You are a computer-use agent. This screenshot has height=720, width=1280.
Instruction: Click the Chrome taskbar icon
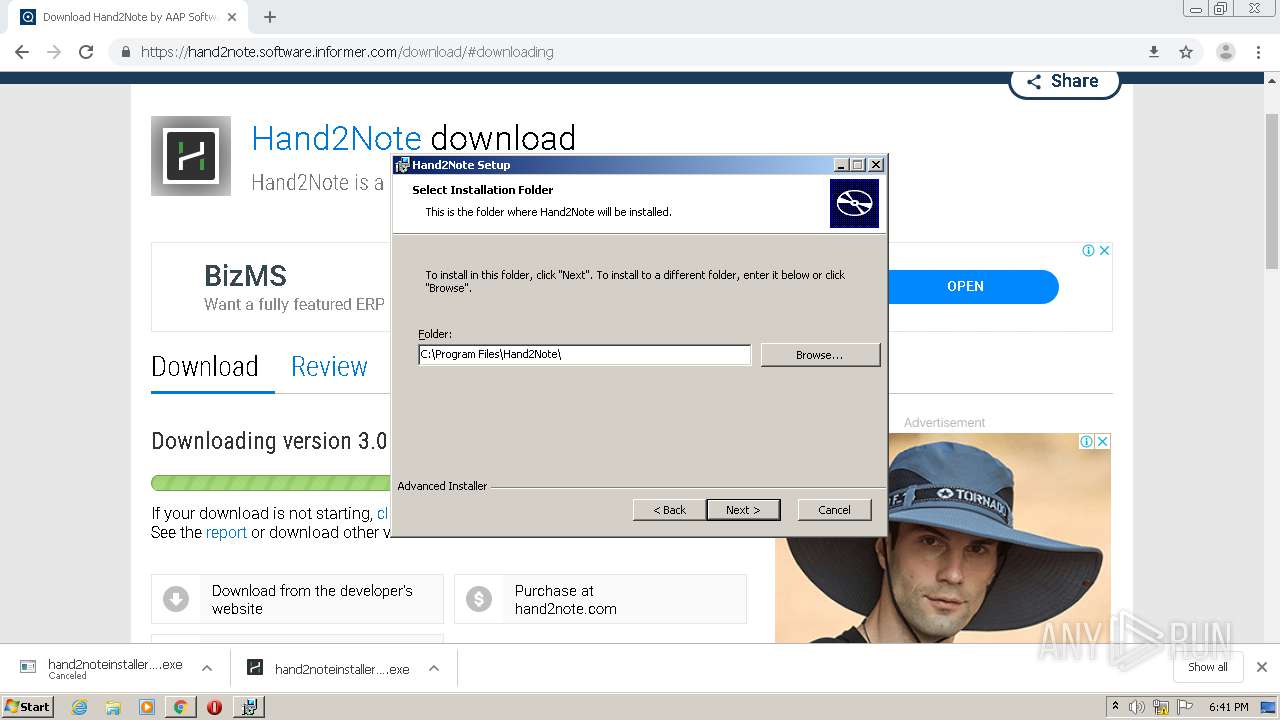180,707
